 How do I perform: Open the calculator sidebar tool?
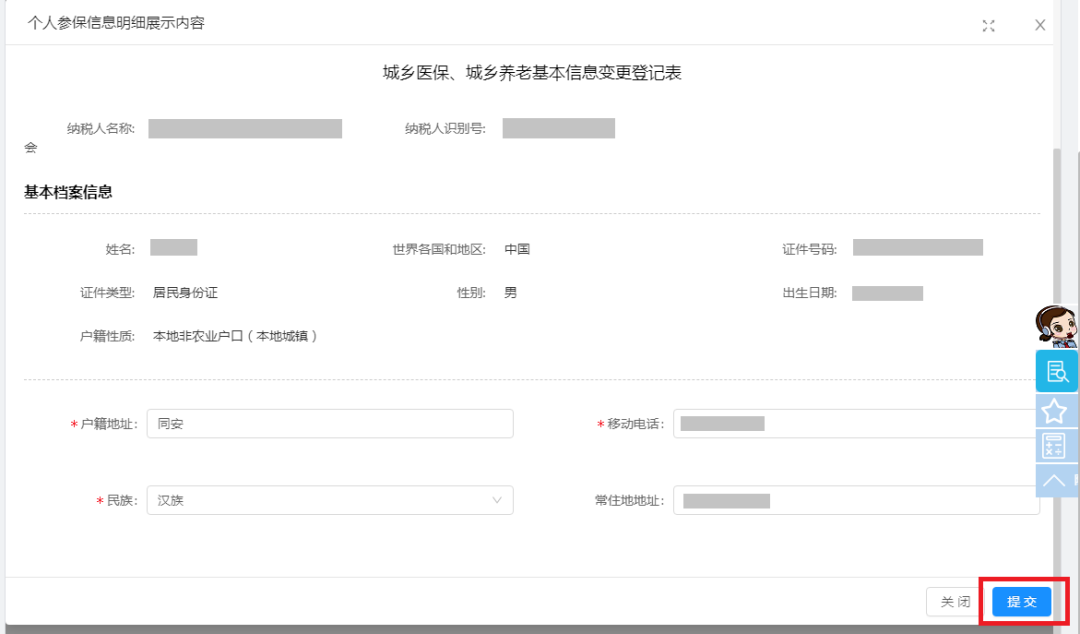tap(1055, 446)
